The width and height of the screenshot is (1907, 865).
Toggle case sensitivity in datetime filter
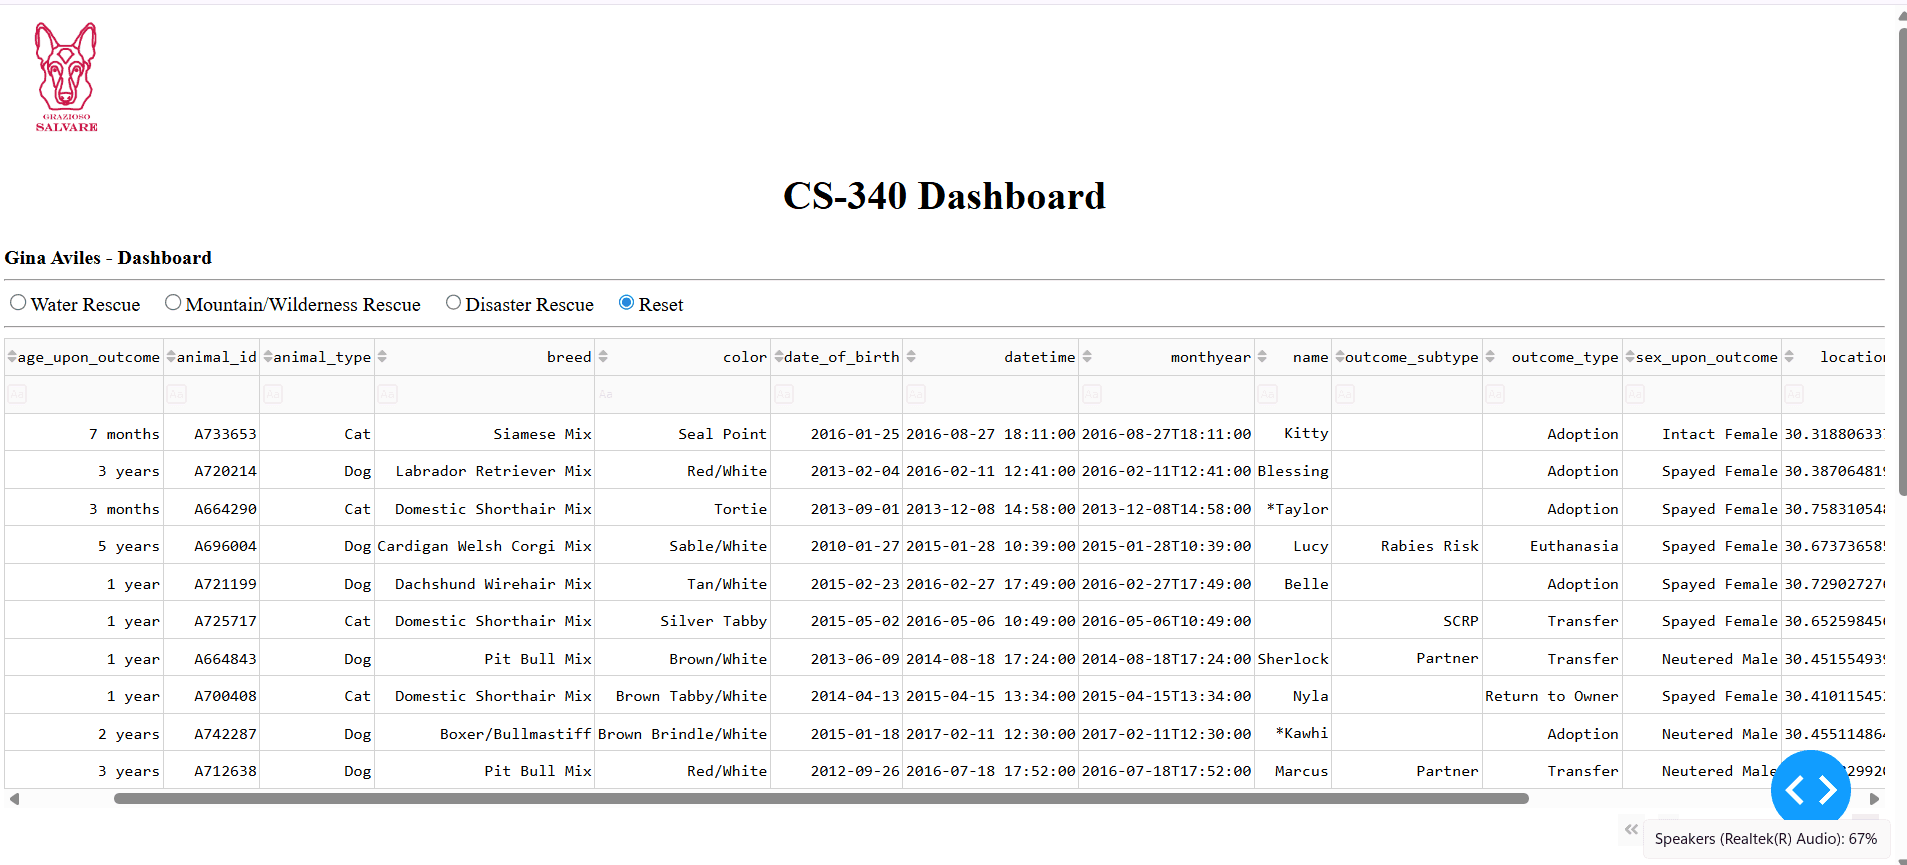click(x=916, y=395)
